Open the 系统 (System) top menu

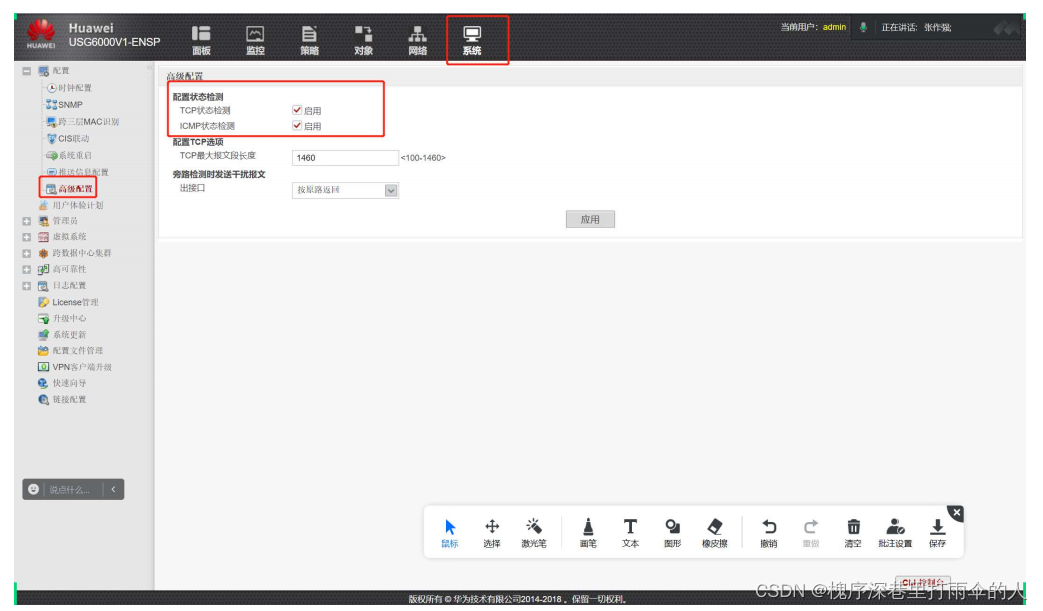point(472,41)
